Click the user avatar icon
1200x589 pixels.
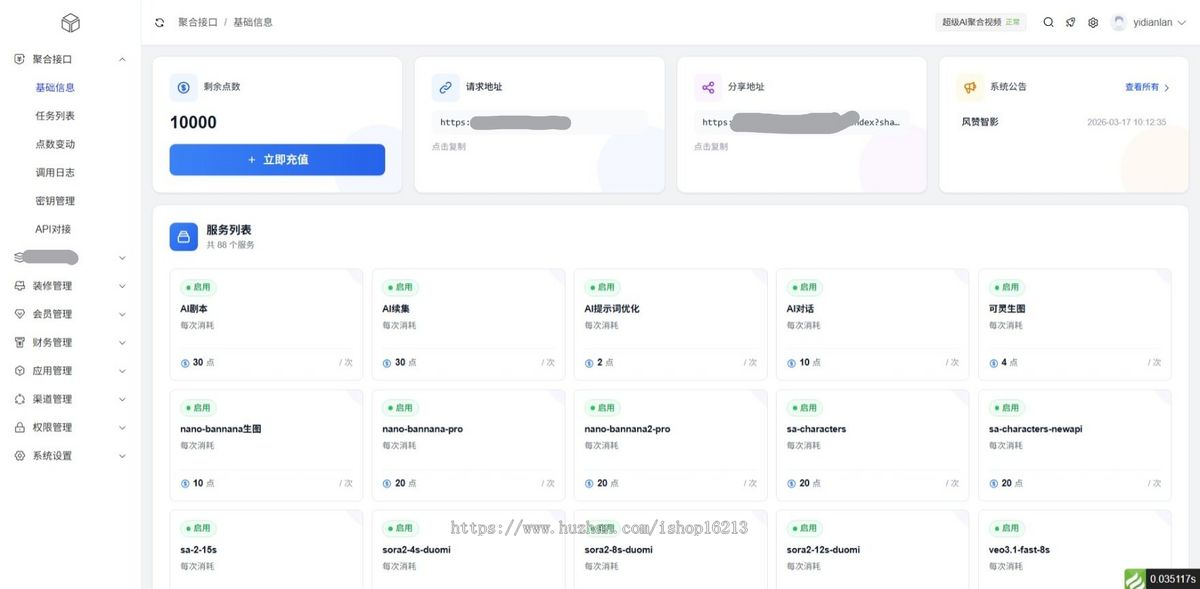click(1119, 22)
